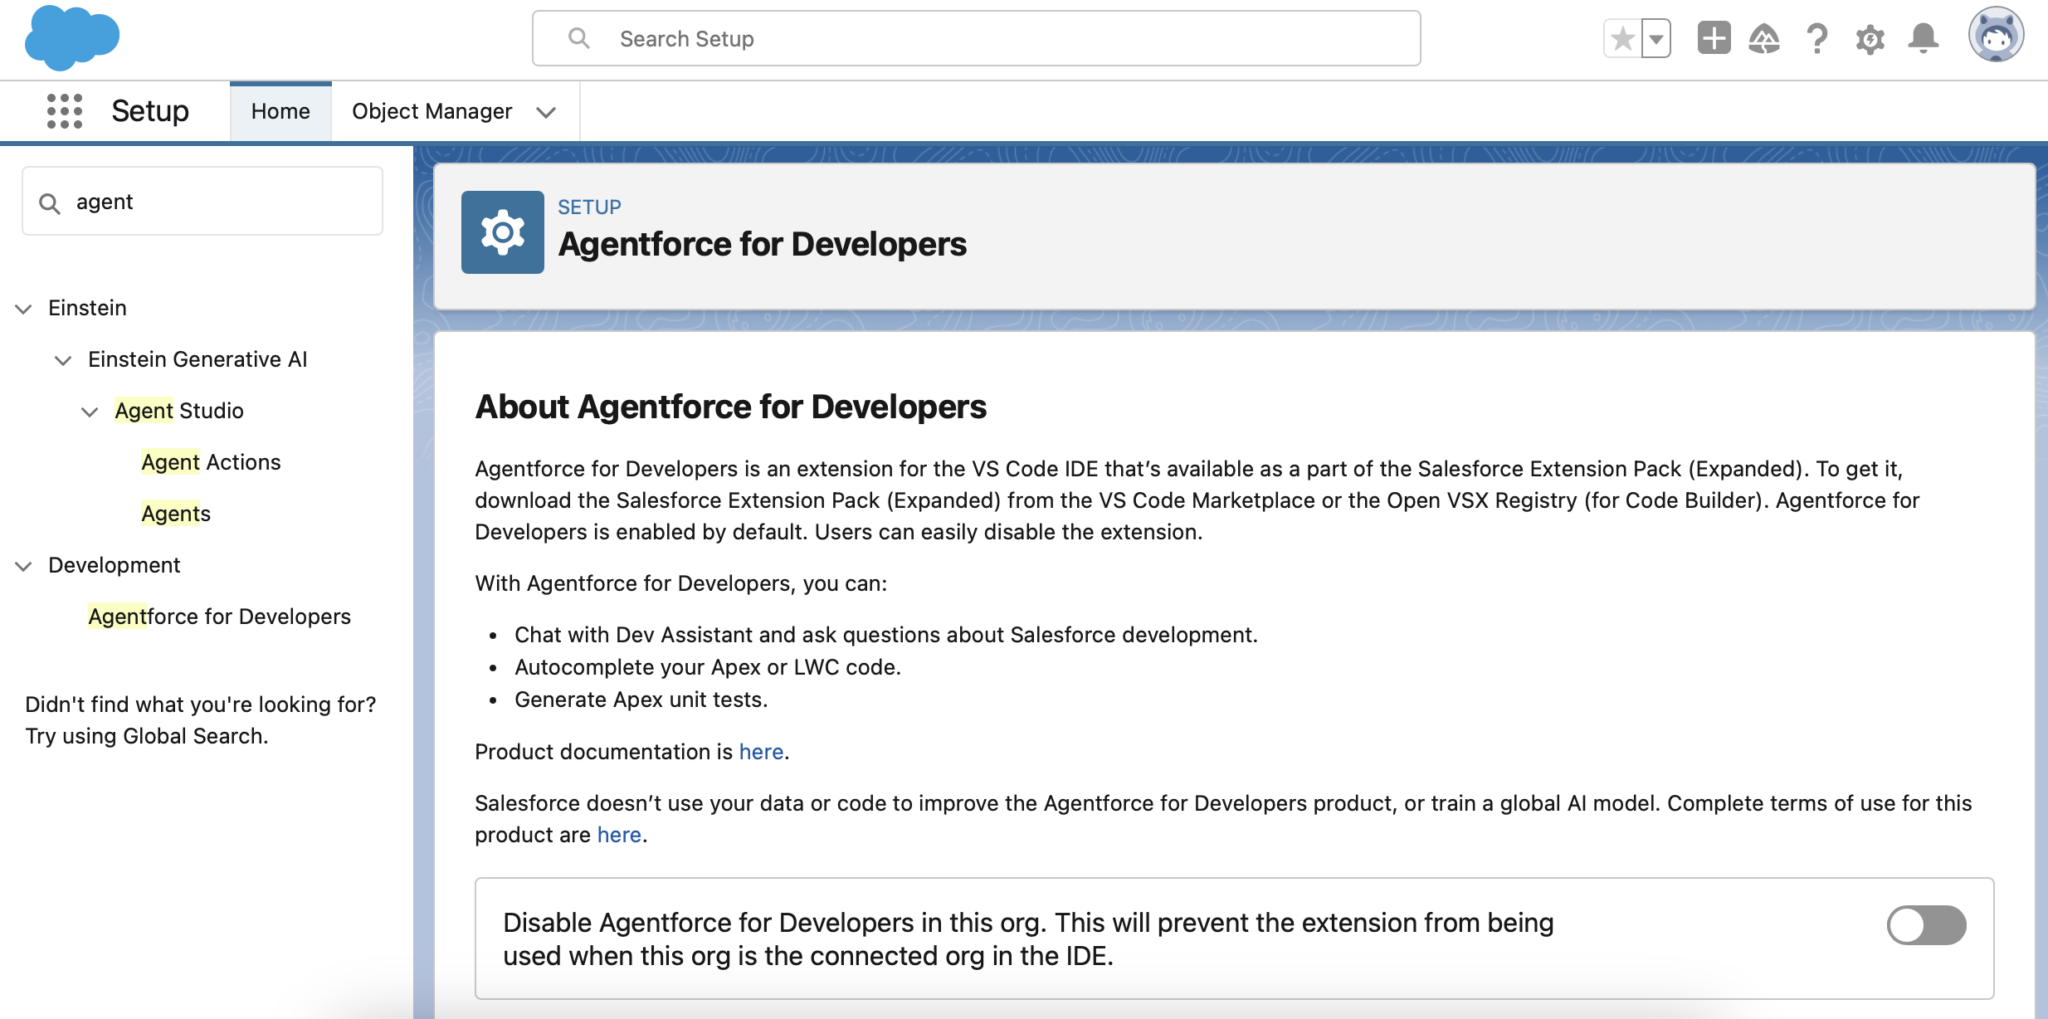Click the Salesforce cloud logo
2048x1019 pixels.
coord(70,38)
